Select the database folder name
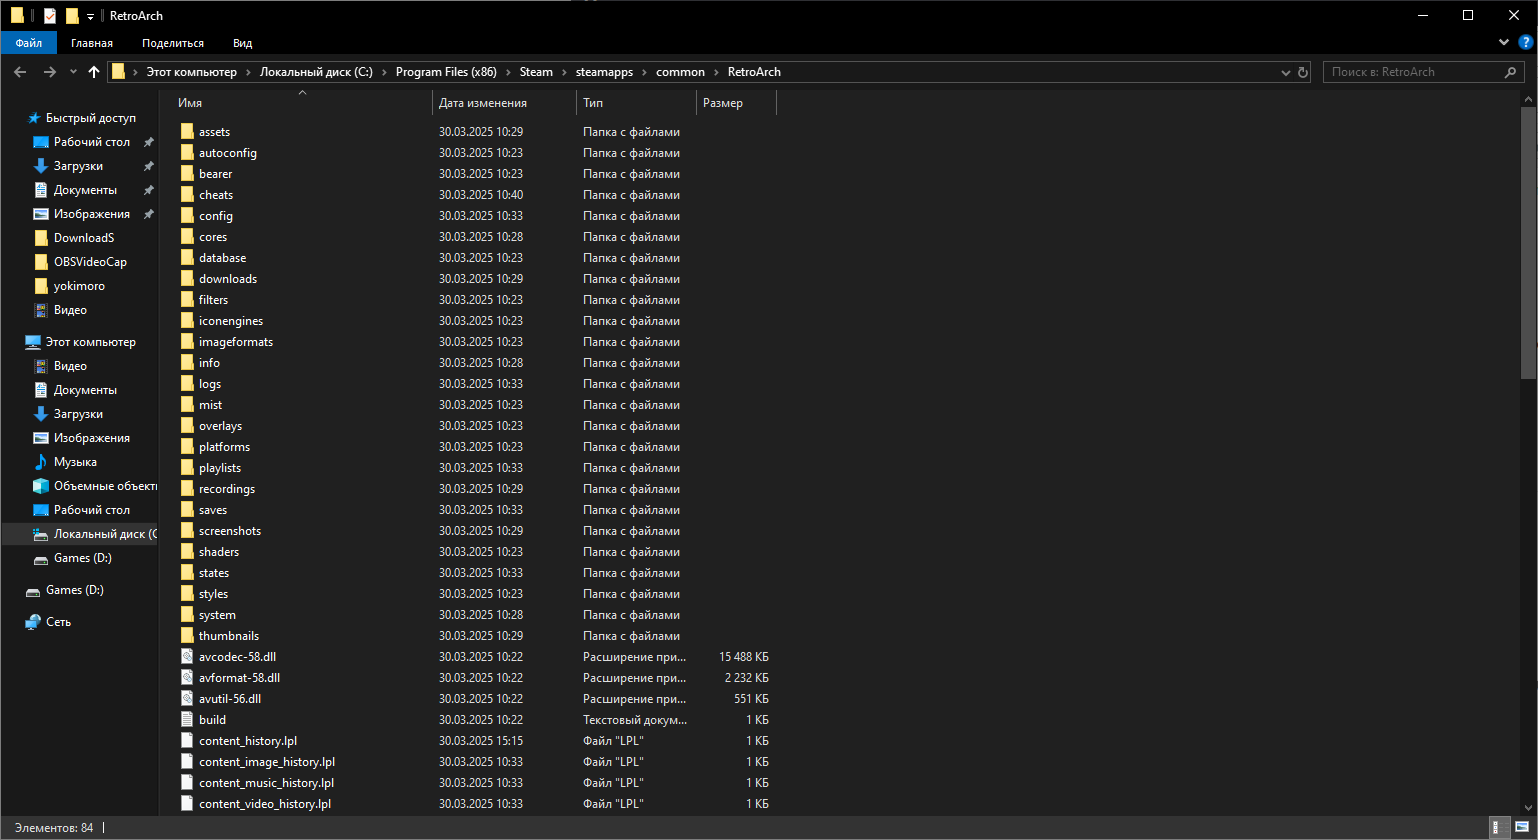The image size is (1538, 840). tap(222, 258)
